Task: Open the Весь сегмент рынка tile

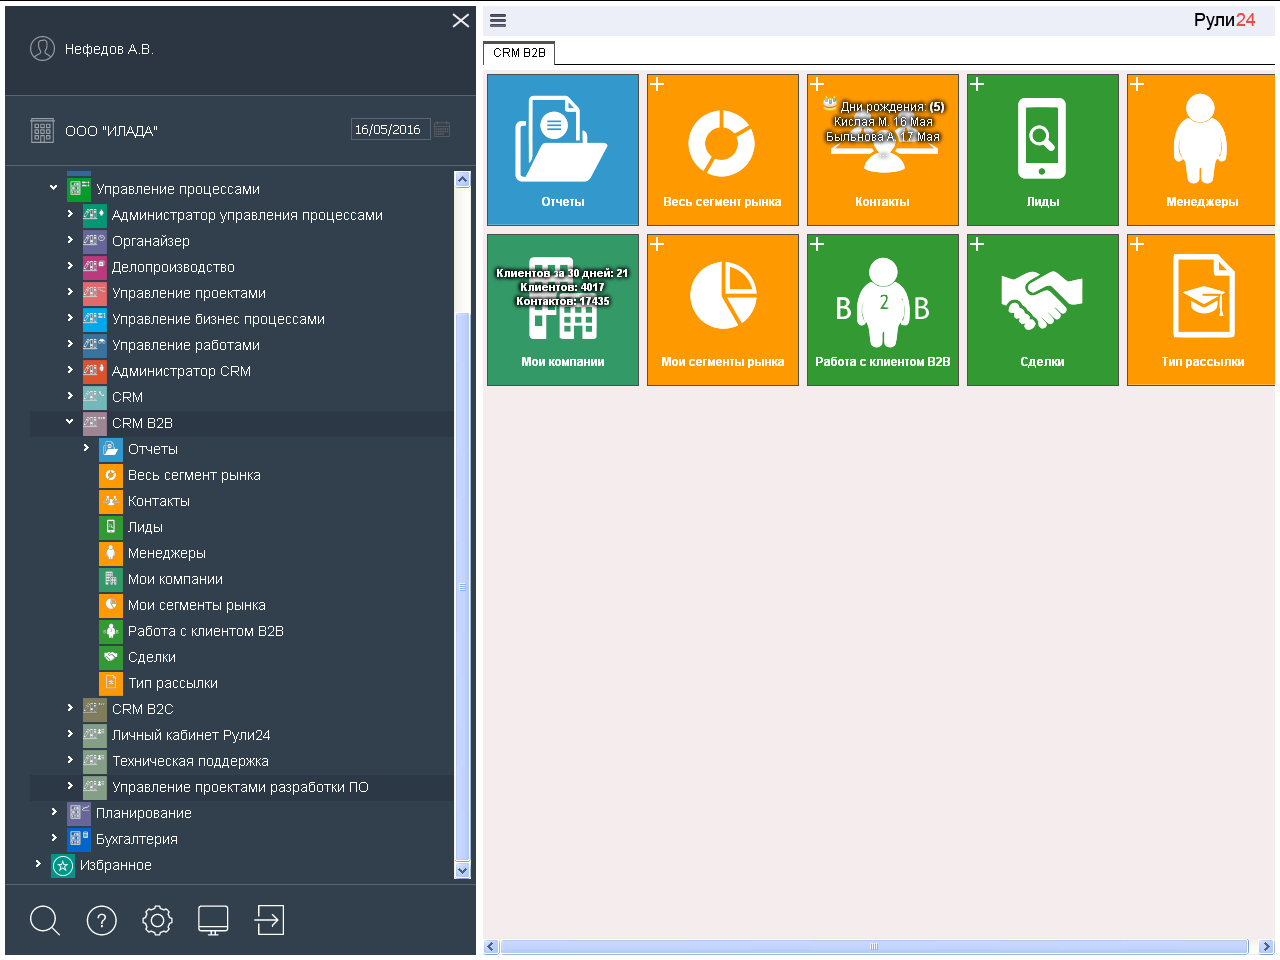Action: pos(723,150)
